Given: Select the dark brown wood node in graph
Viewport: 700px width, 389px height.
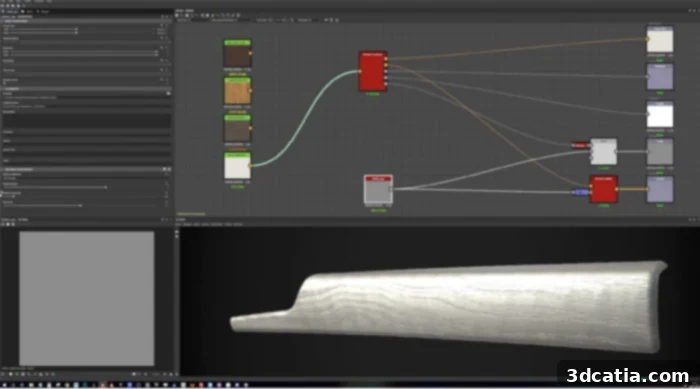Looking at the screenshot, I should point(237,53).
